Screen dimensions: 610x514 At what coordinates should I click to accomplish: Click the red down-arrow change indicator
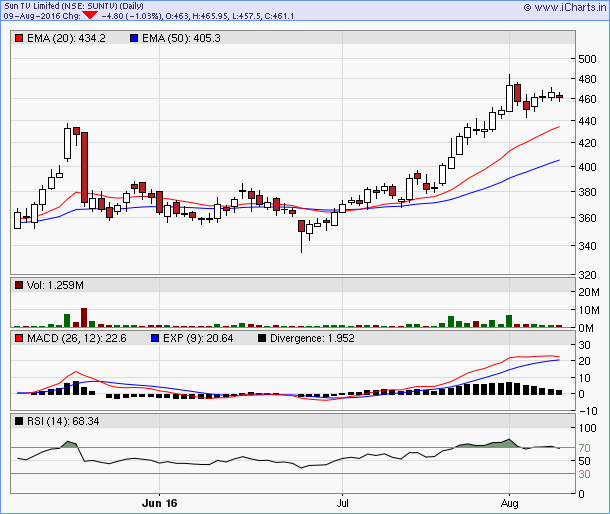coord(90,15)
